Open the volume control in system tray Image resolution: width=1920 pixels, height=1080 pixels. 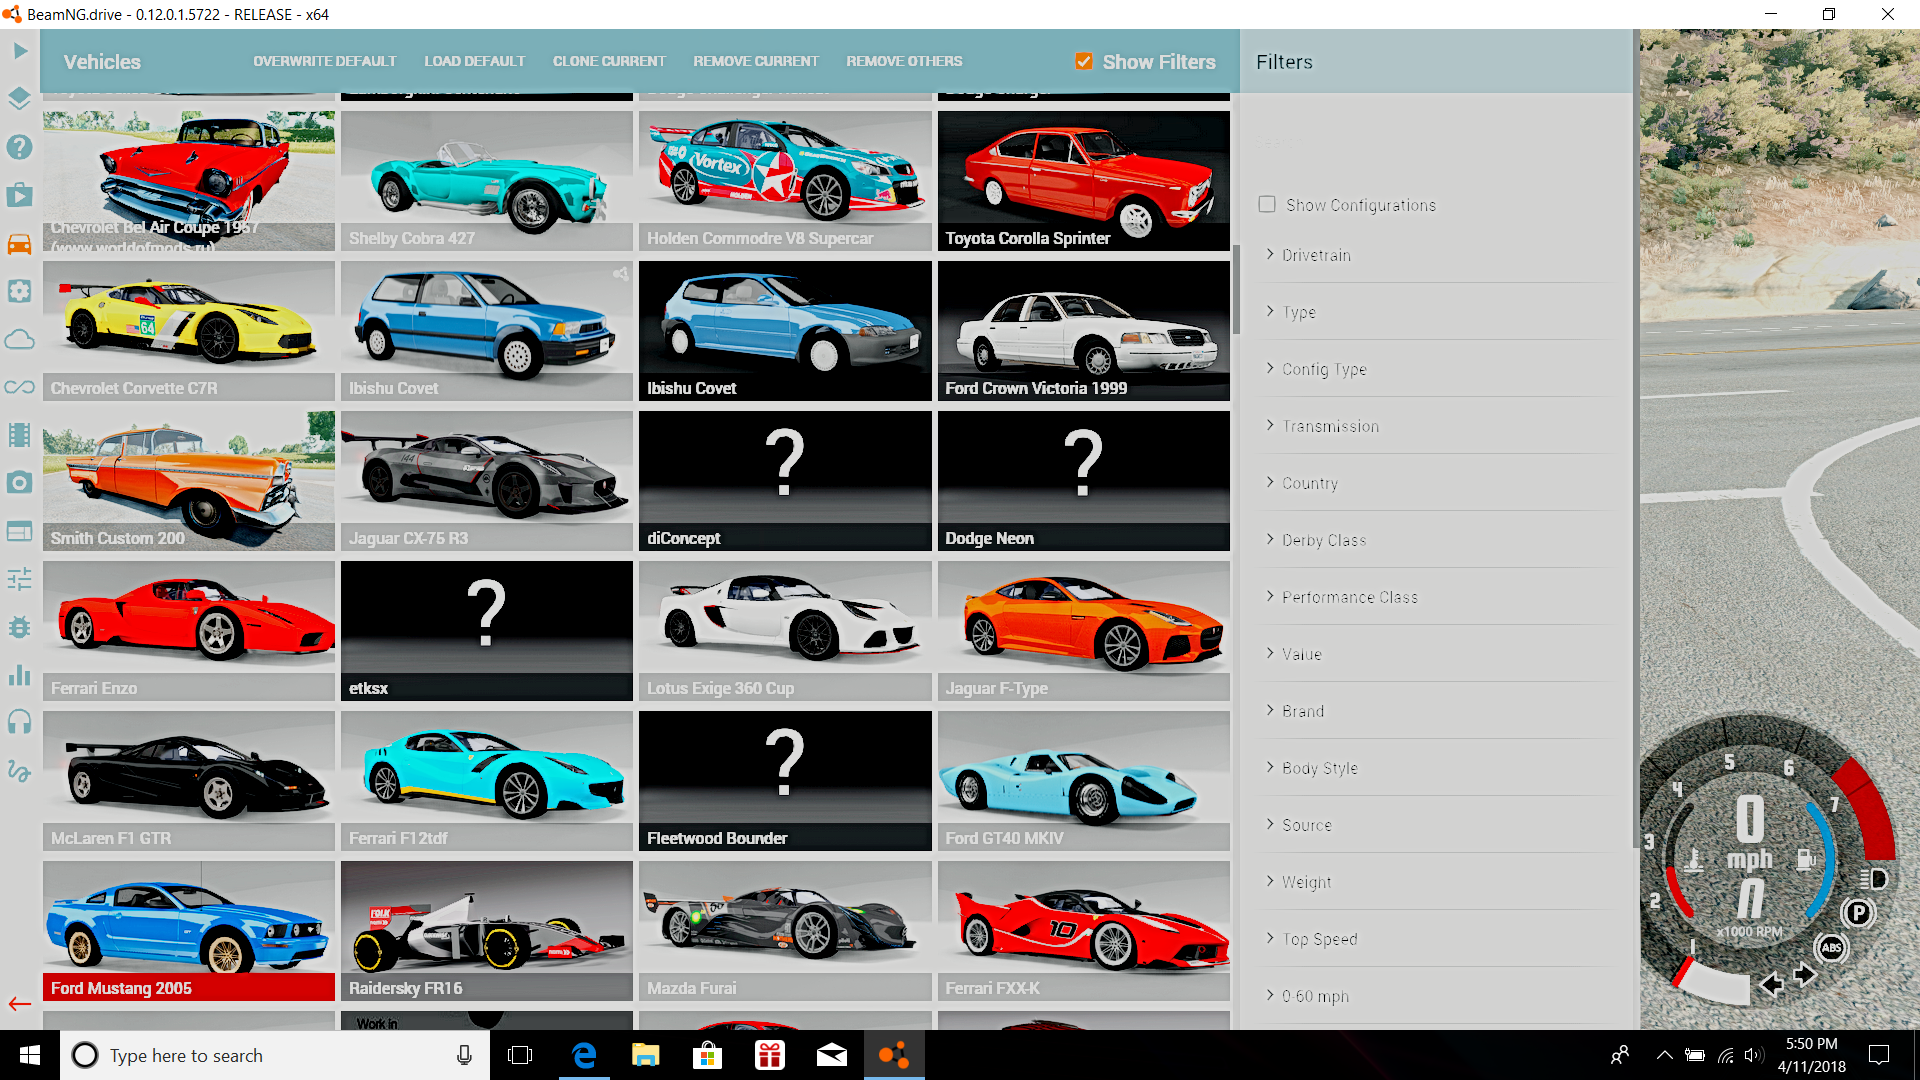(x=1754, y=1055)
